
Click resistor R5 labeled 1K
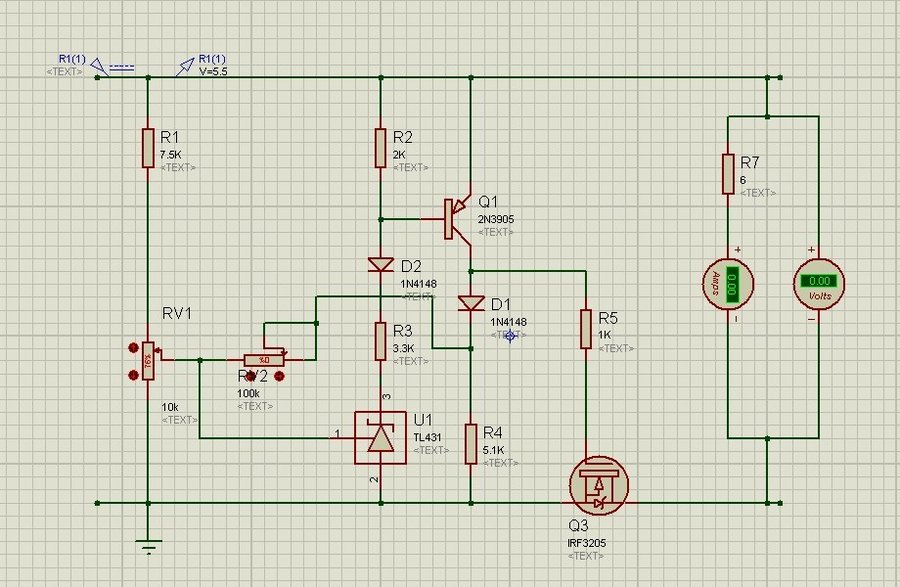[586, 329]
